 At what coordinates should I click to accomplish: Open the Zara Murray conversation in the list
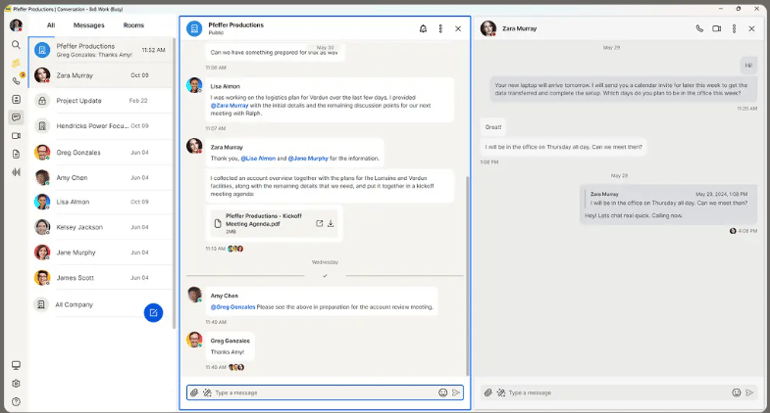[101, 75]
